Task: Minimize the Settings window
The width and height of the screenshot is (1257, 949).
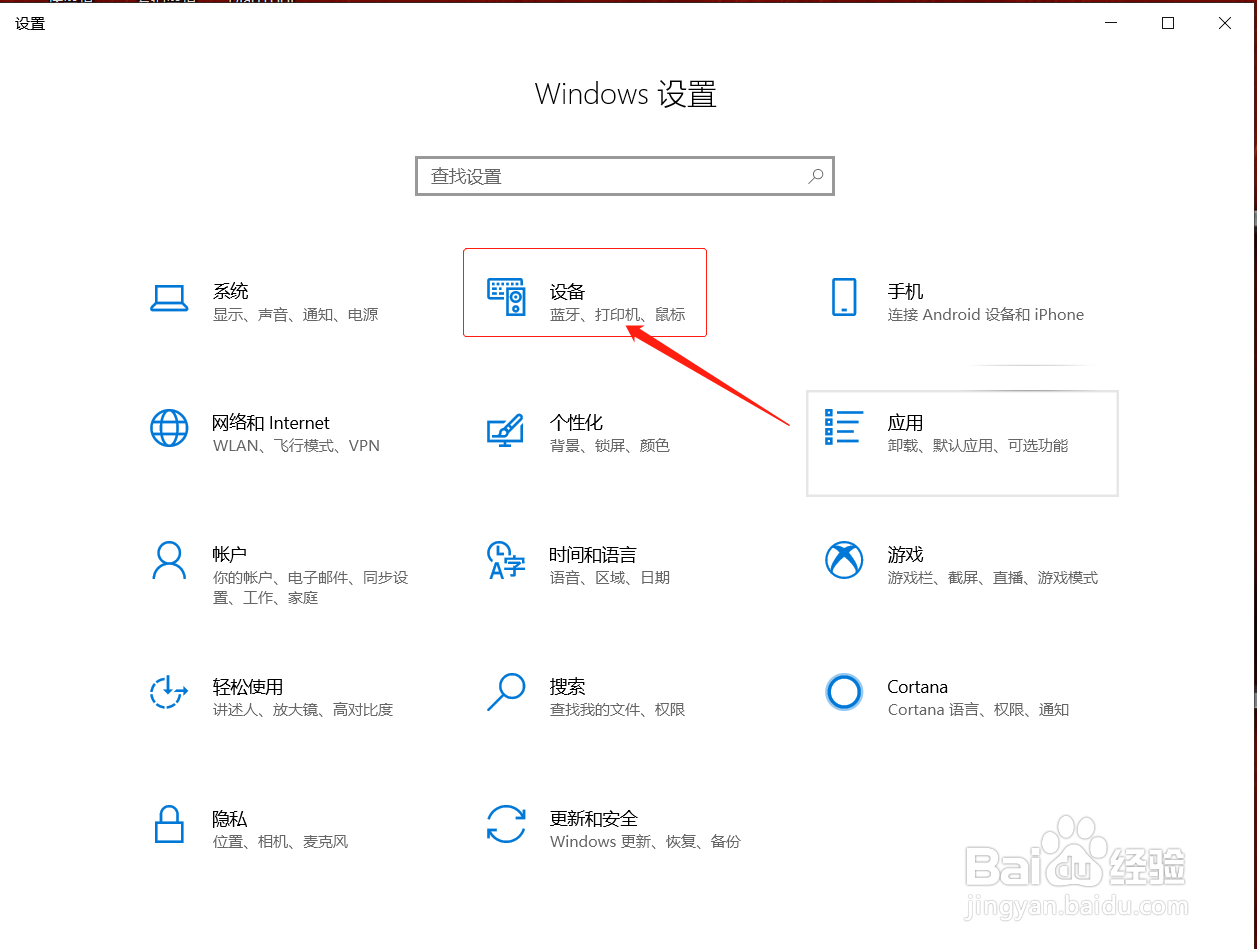Action: tap(1110, 23)
